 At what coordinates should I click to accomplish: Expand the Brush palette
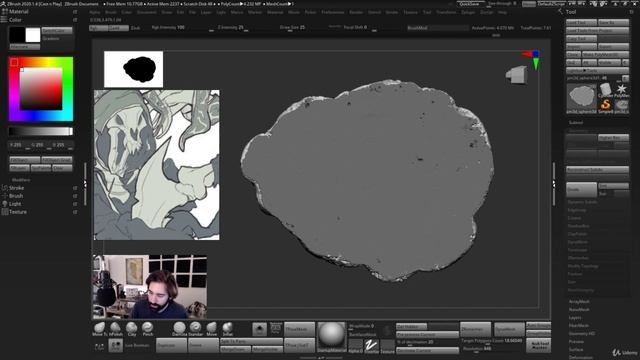tap(16, 196)
